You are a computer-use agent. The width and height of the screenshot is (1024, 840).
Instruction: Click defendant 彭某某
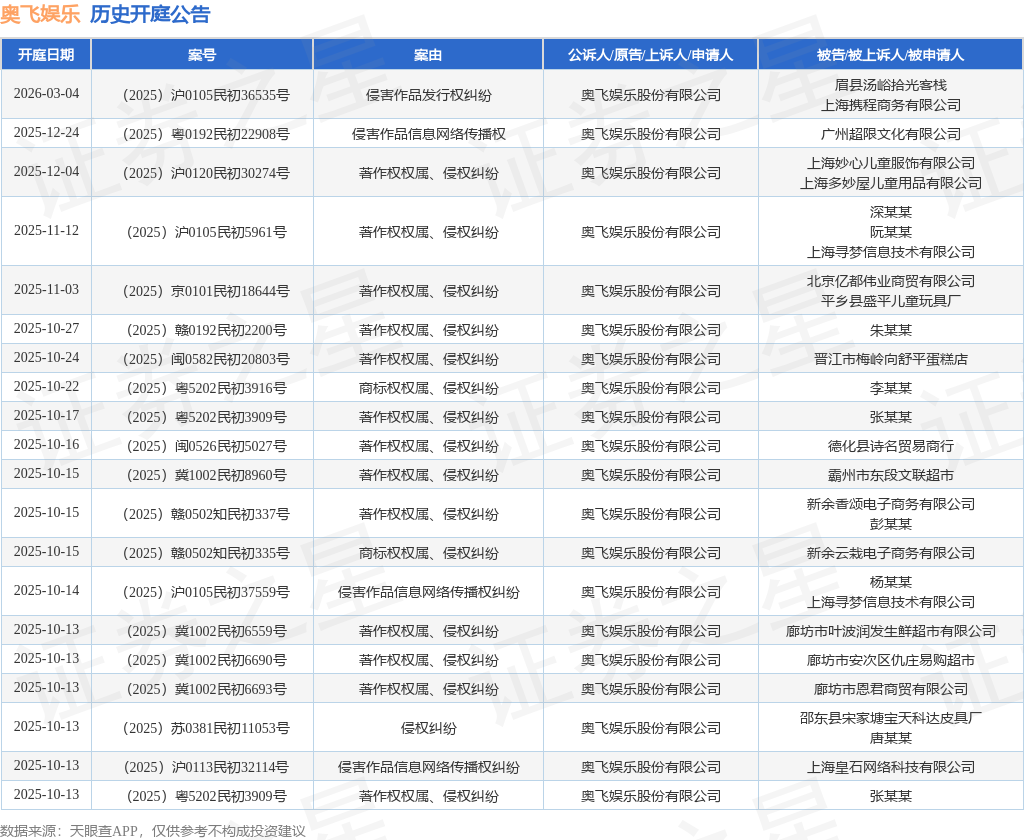891,524
